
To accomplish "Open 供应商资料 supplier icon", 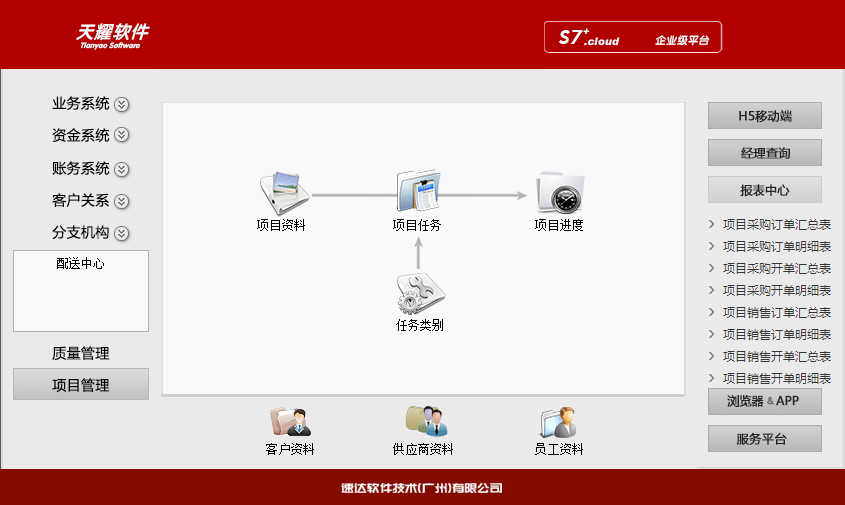I will (424, 421).
